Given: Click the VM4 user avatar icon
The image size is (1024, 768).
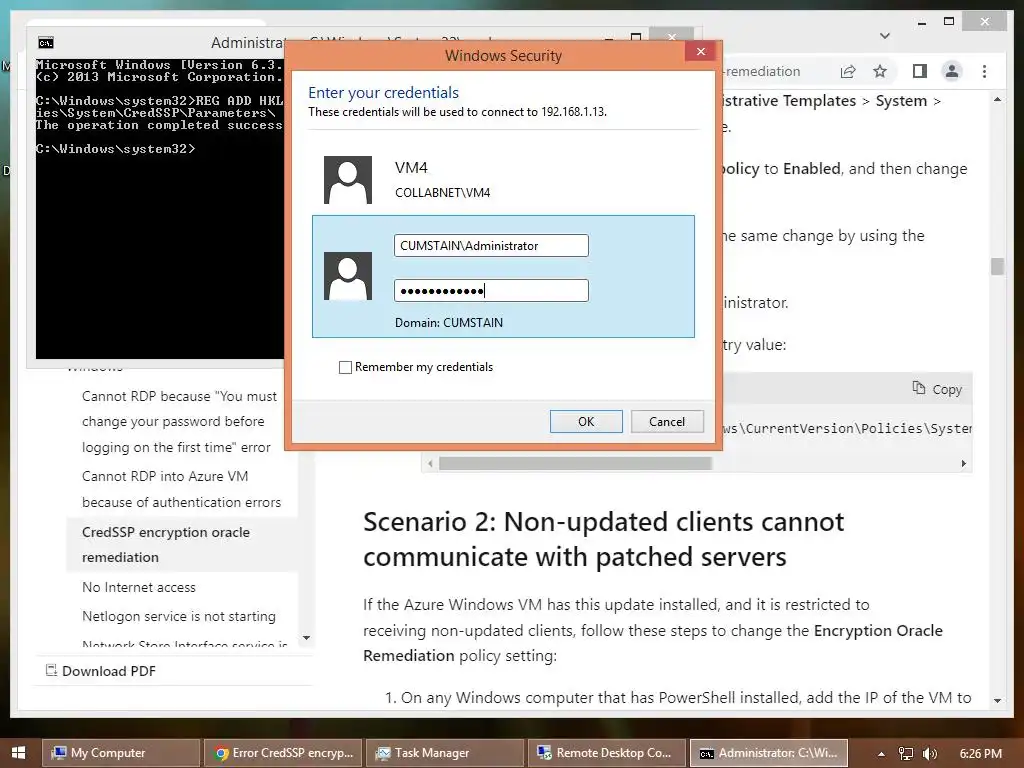Looking at the screenshot, I should click(x=348, y=180).
